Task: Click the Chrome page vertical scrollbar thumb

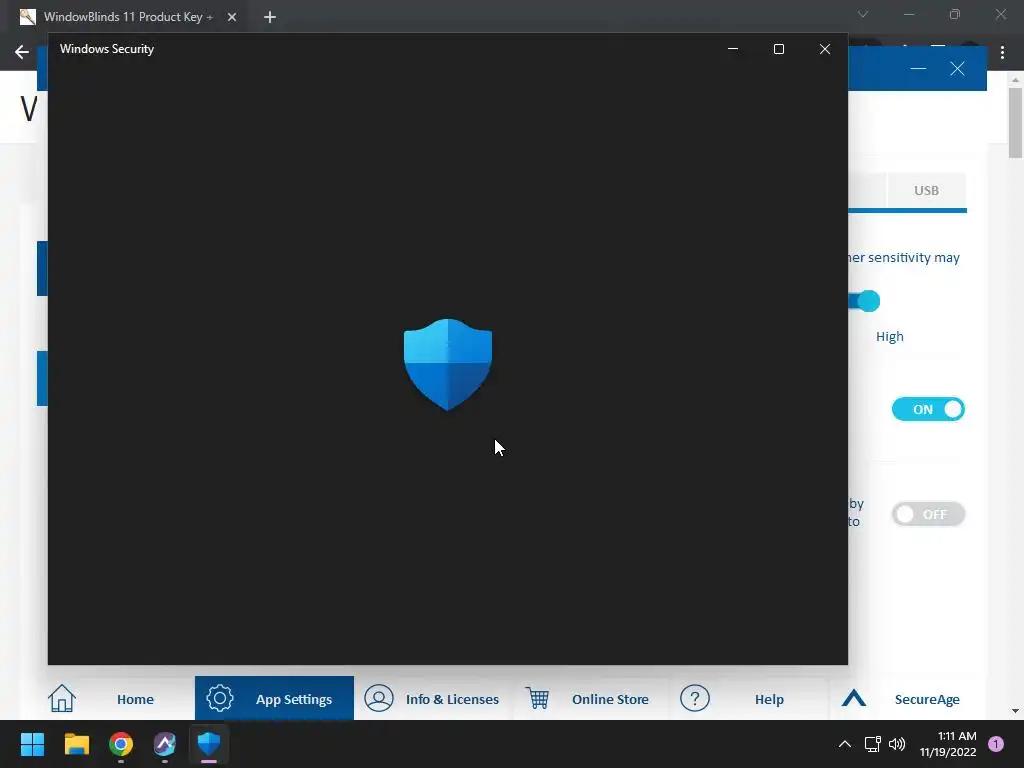Action: coord(1015,123)
